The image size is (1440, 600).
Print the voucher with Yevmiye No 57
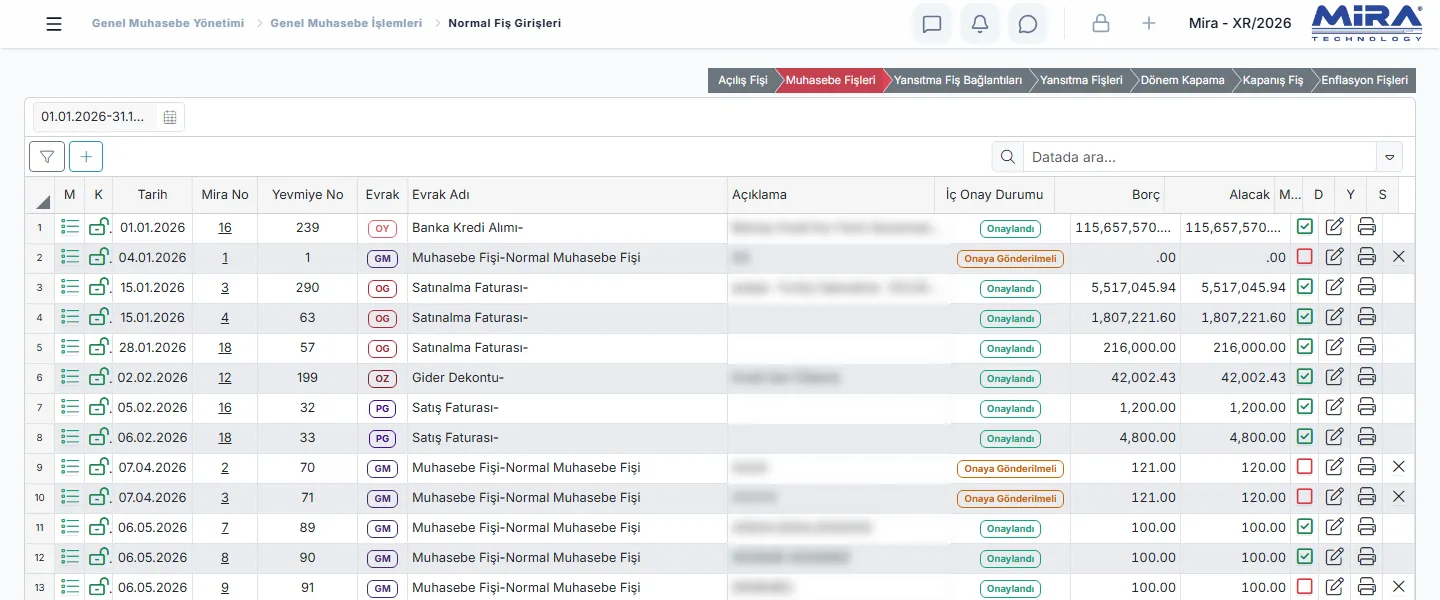1367,347
